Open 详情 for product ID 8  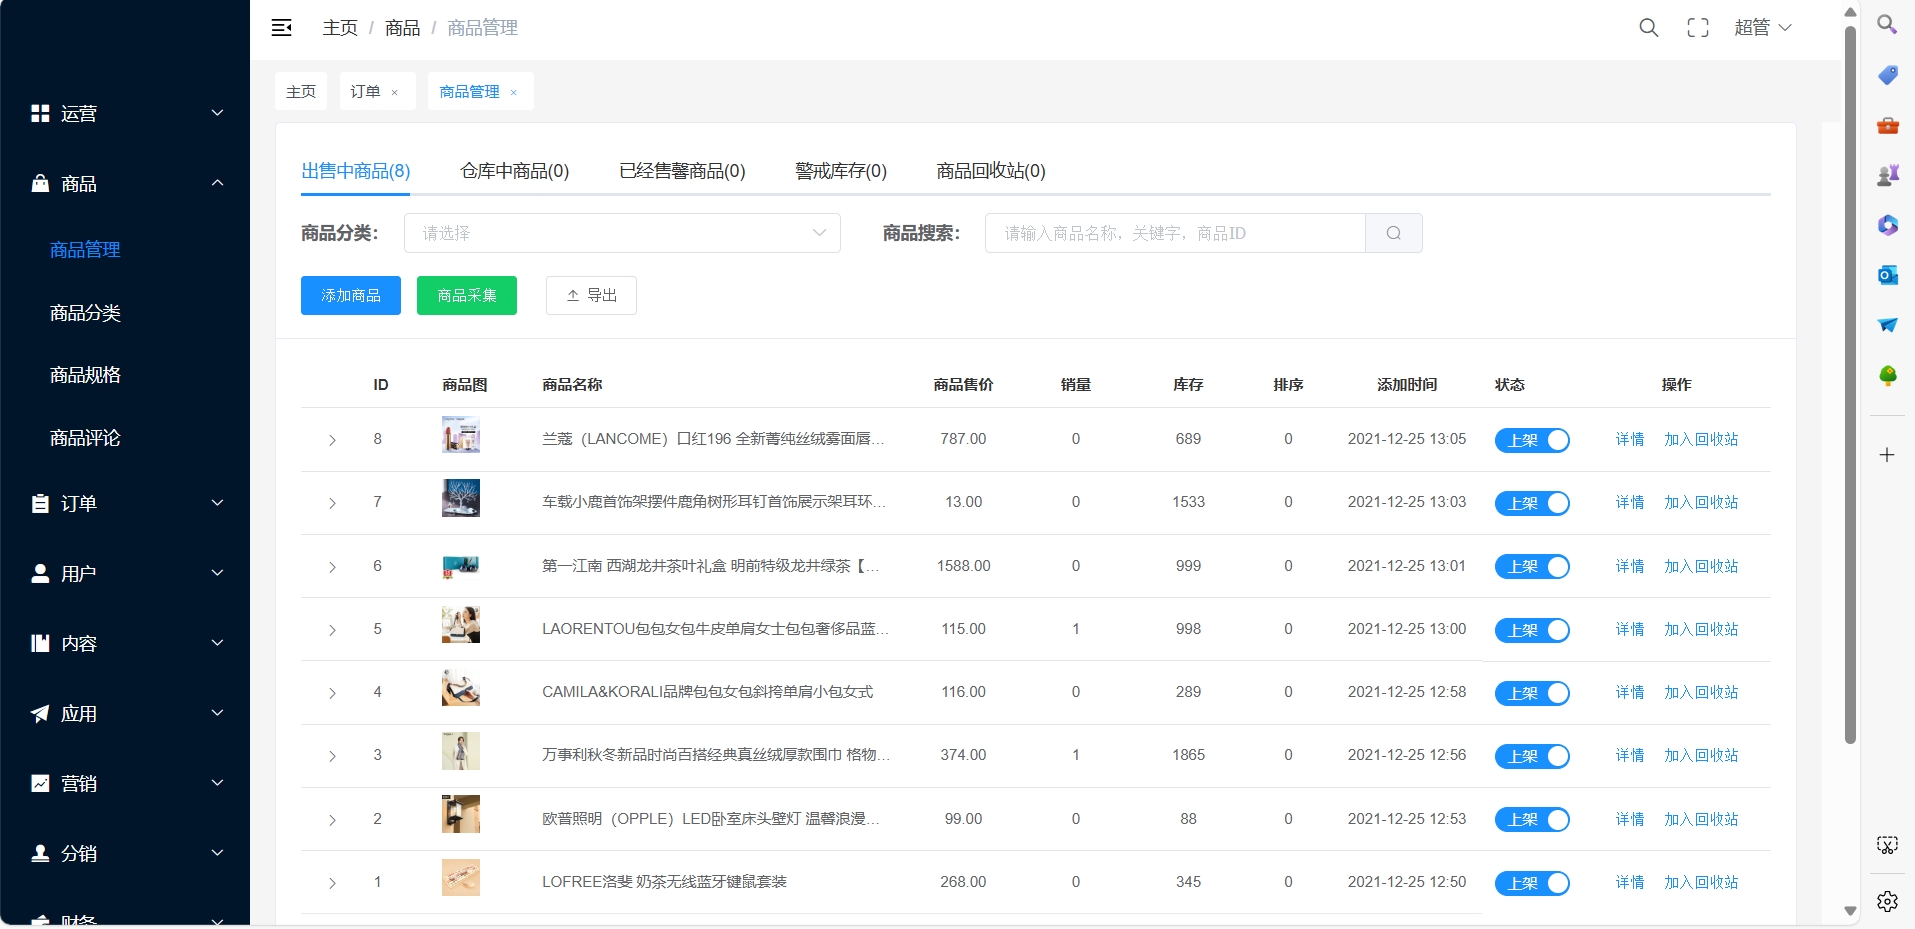click(x=1630, y=439)
